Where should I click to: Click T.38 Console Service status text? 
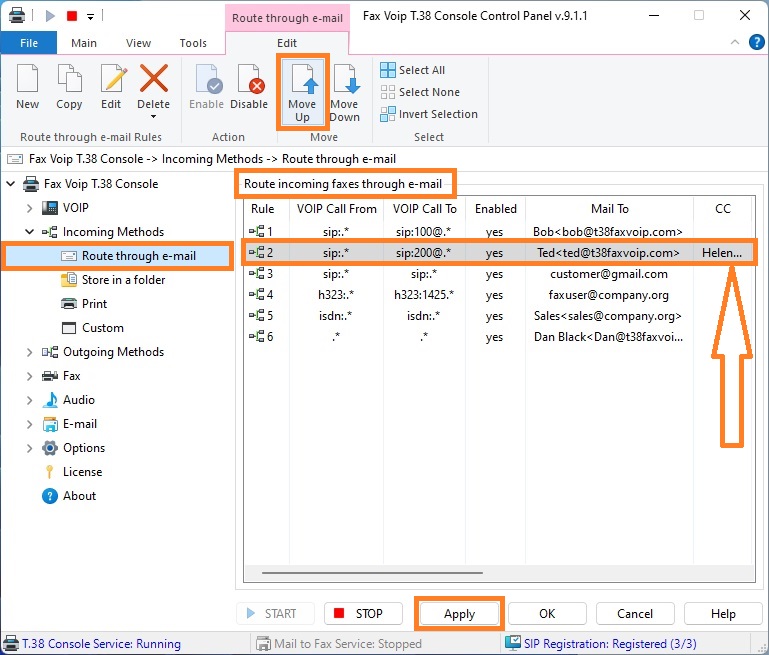click(x=102, y=644)
